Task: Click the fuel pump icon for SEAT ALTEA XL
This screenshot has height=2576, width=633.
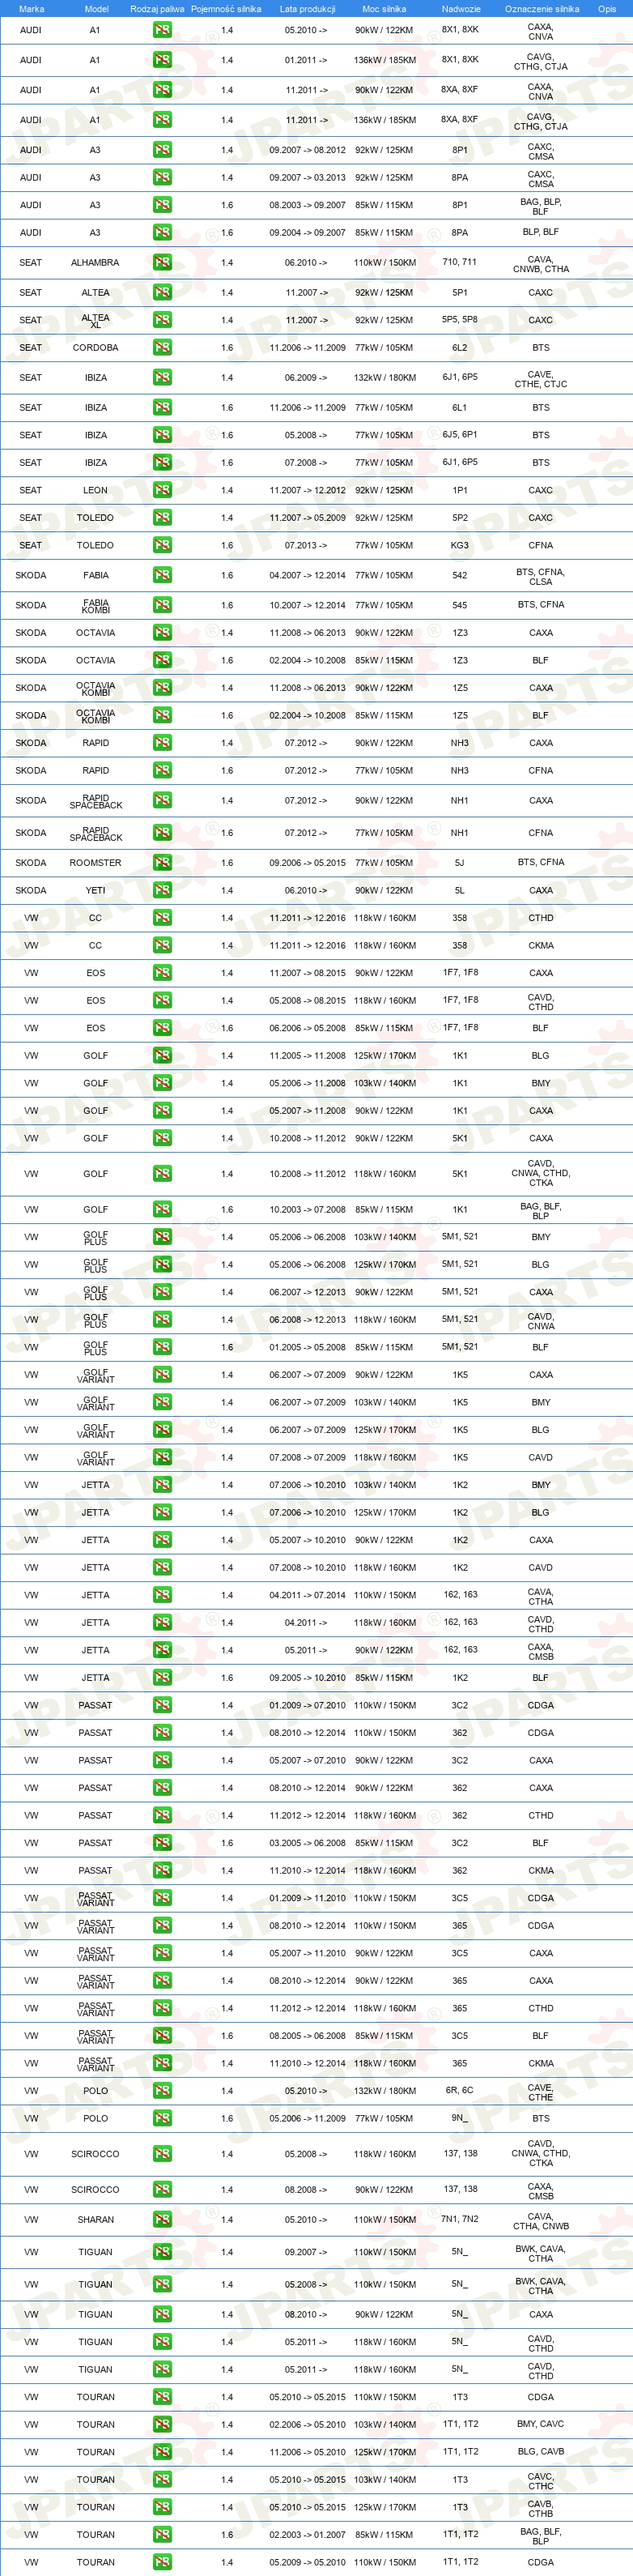Action: click(x=162, y=320)
